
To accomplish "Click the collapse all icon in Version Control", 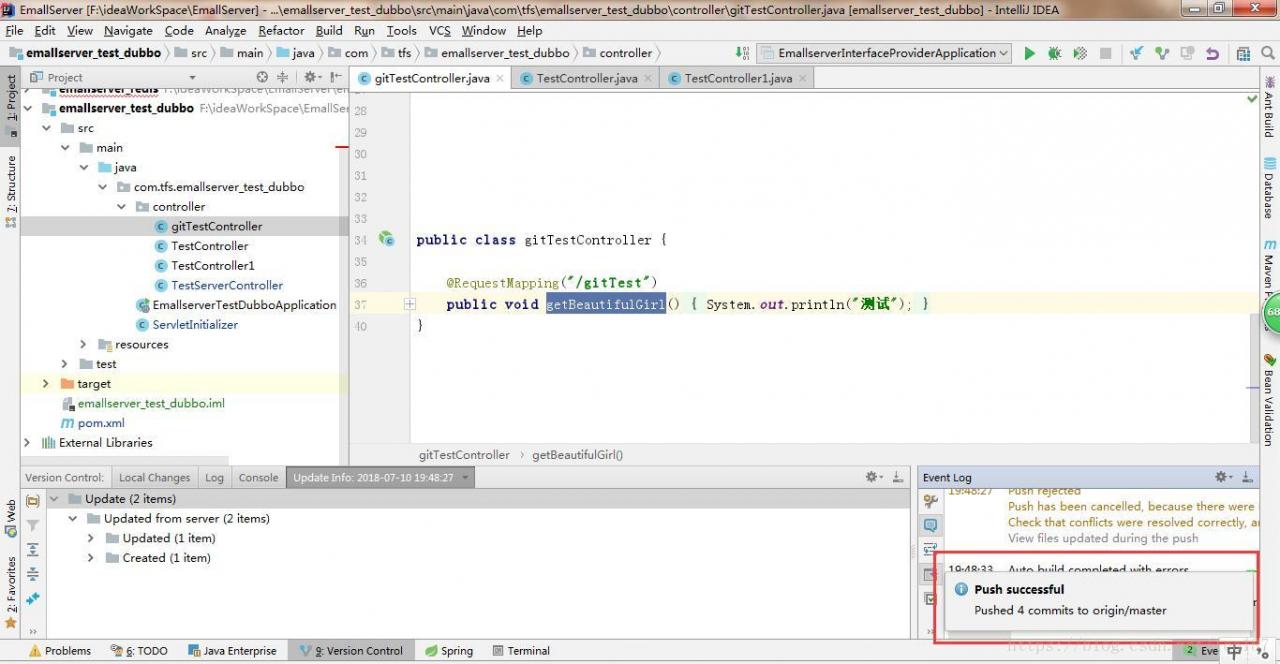I will [33, 573].
